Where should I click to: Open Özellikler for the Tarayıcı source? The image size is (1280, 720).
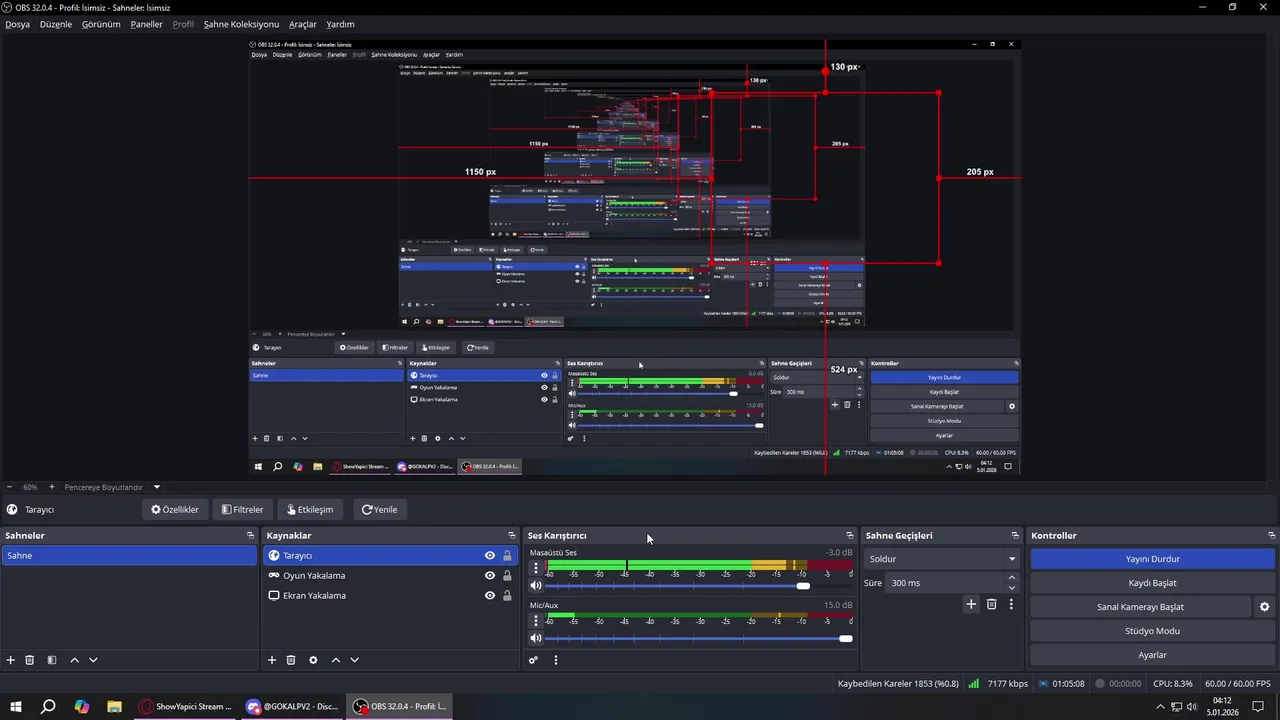tap(175, 509)
